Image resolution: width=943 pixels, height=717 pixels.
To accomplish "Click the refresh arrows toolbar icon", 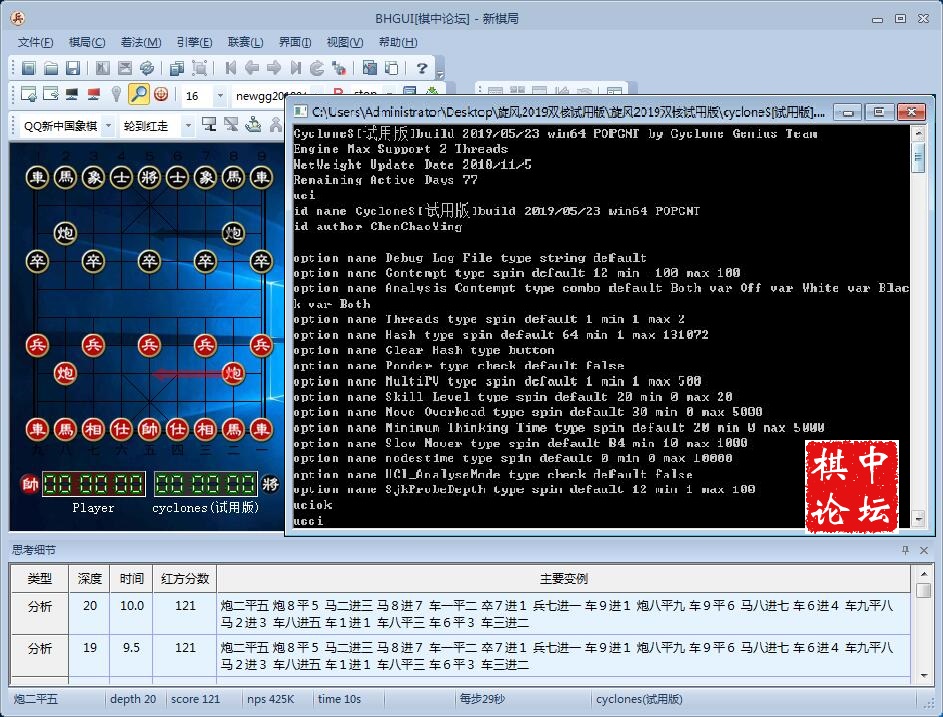I will pos(146,68).
